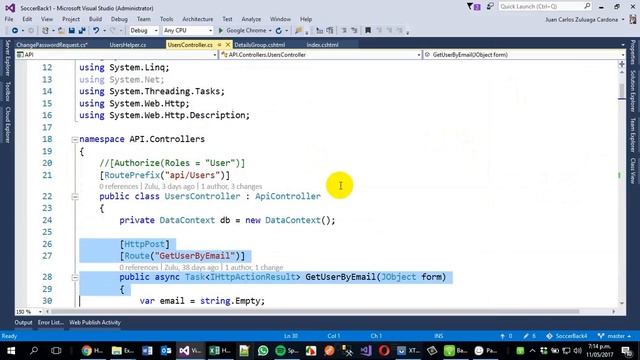Screen dimensions: 640x360
Task: Open the Error List panel tab
Action: [51, 322]
